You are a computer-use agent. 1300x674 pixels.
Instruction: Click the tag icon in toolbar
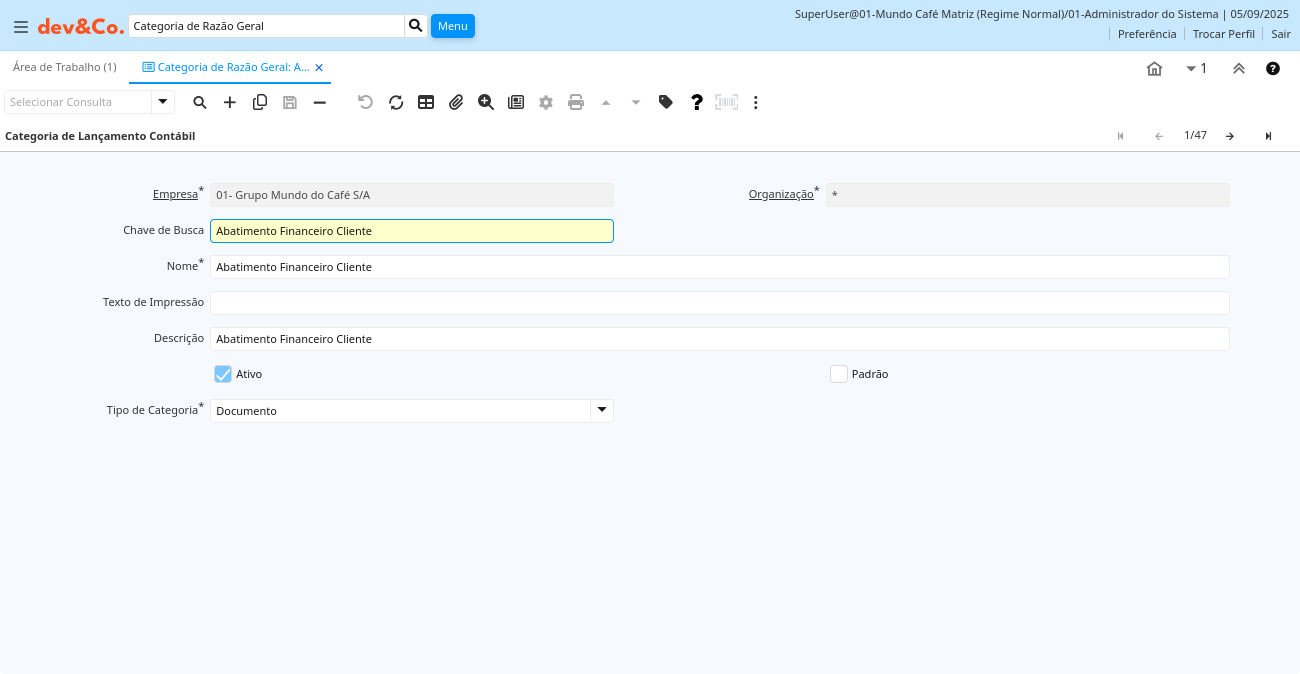point(666,102)
